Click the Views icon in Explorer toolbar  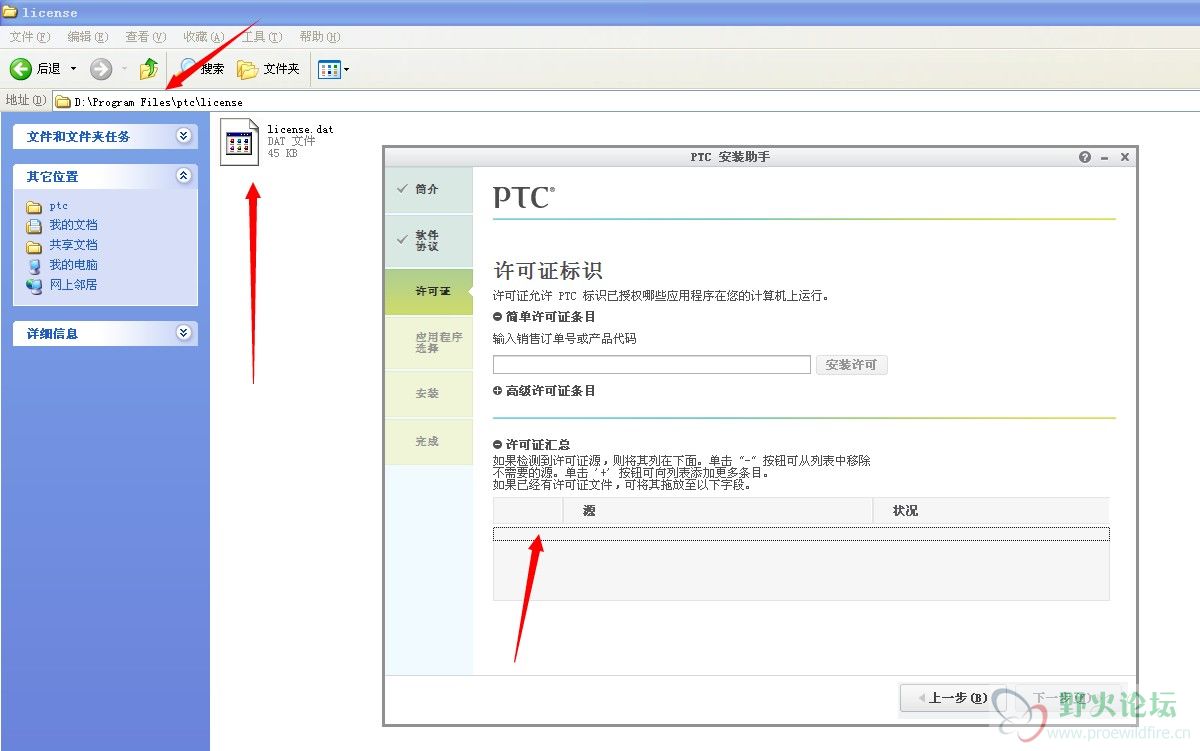point(329,69)
